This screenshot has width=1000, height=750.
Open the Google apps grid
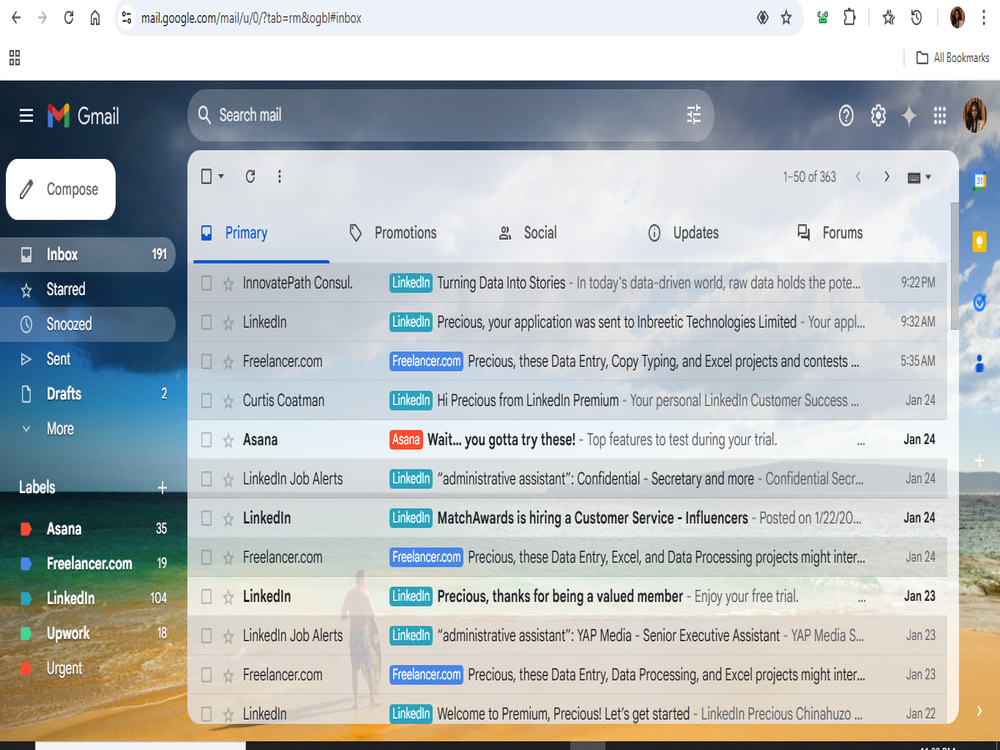[939, 115]
